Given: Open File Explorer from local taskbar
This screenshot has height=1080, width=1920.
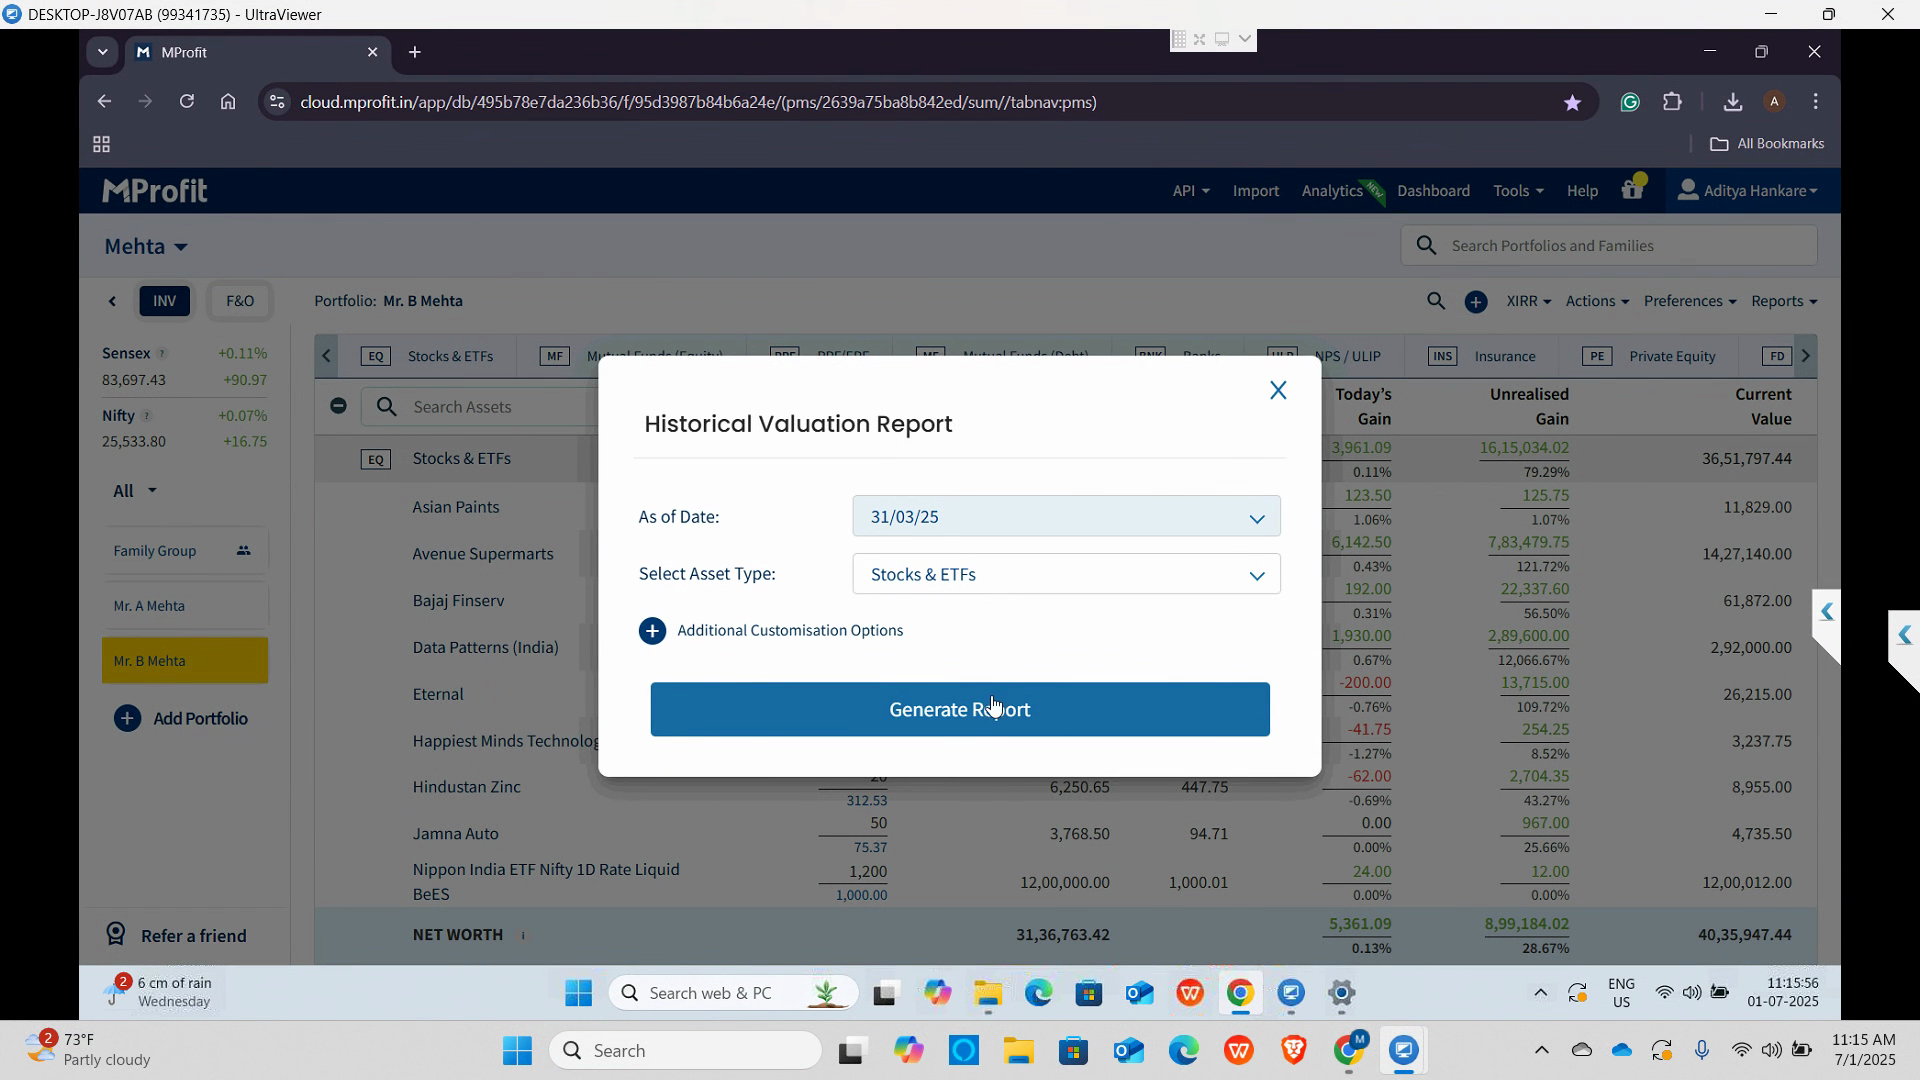Looking at the screenshot, I should coord(1018,1051).
